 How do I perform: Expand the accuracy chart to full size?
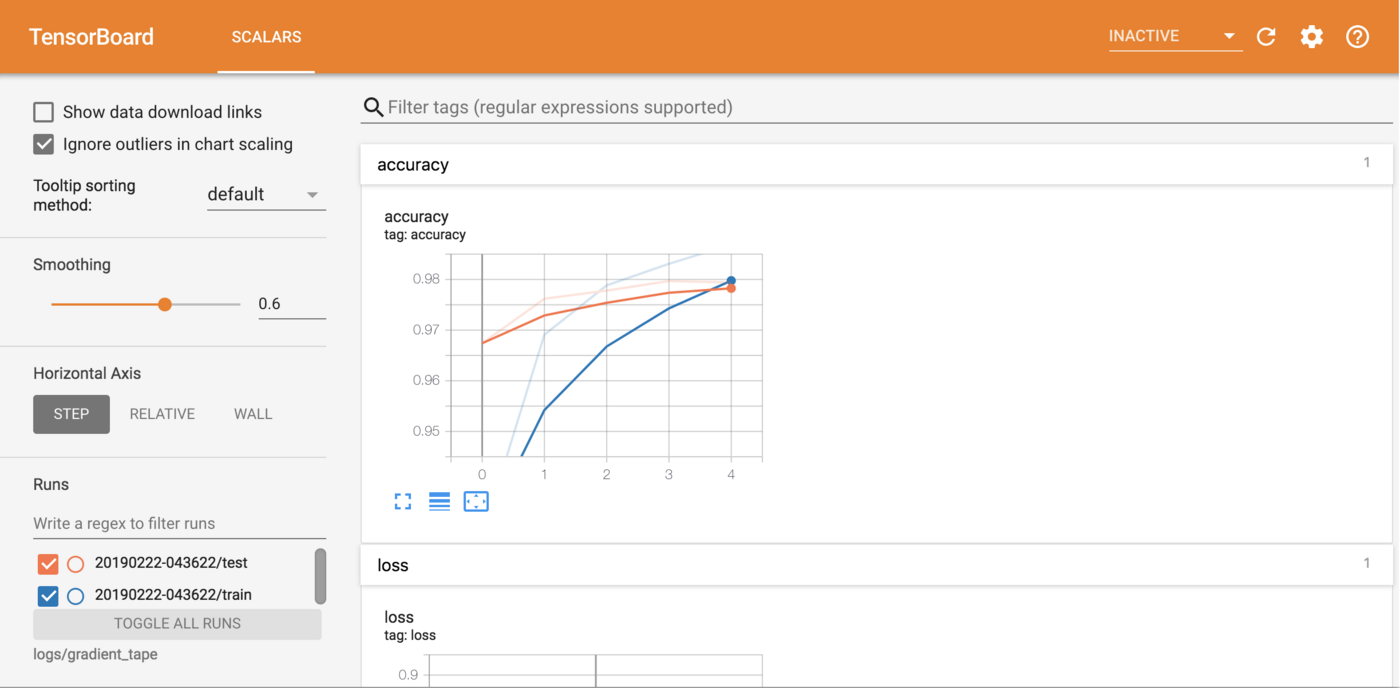click(x=403, y=501)
